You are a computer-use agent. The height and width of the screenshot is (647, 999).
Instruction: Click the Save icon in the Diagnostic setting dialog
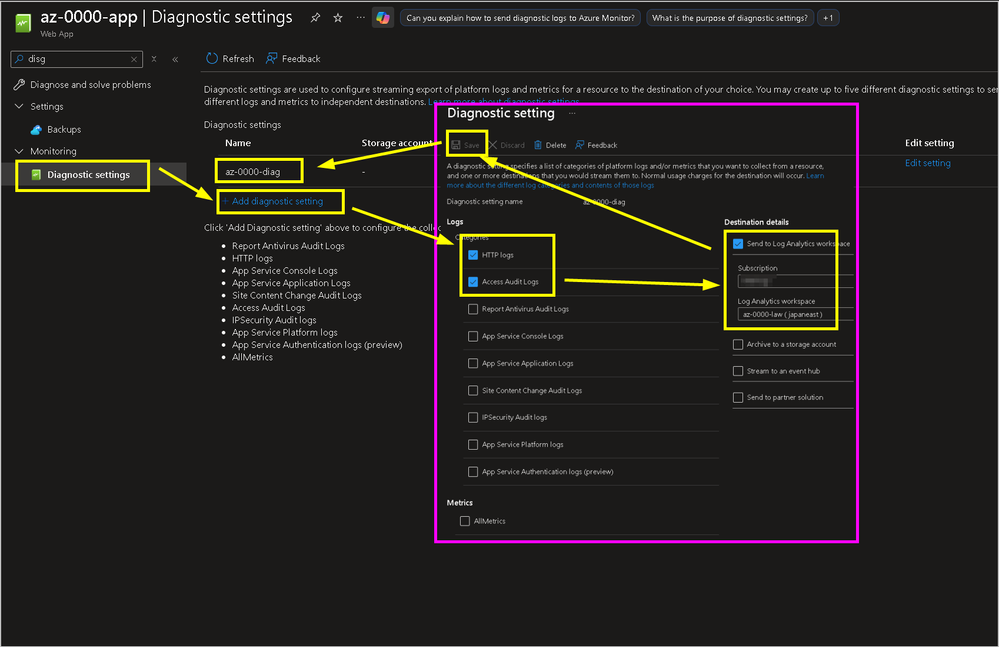click(x=457, y=144)
